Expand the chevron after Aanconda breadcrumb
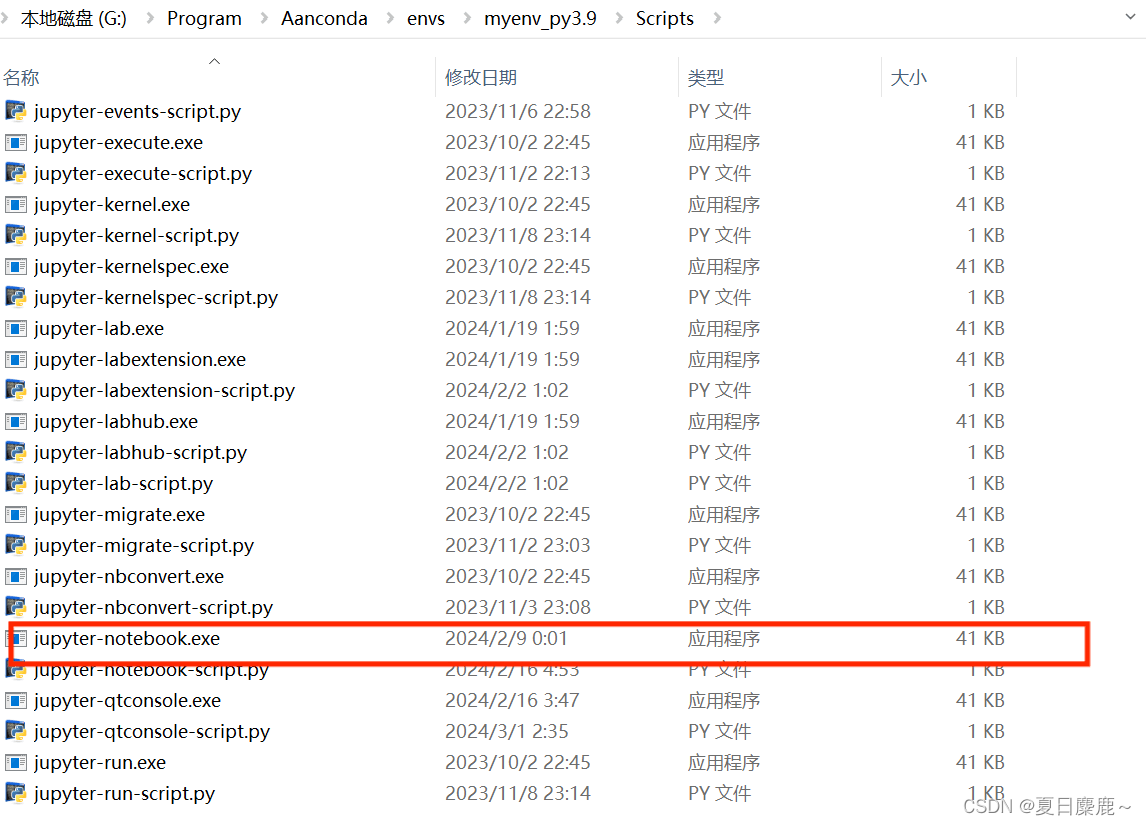 [x=390, y=18]
